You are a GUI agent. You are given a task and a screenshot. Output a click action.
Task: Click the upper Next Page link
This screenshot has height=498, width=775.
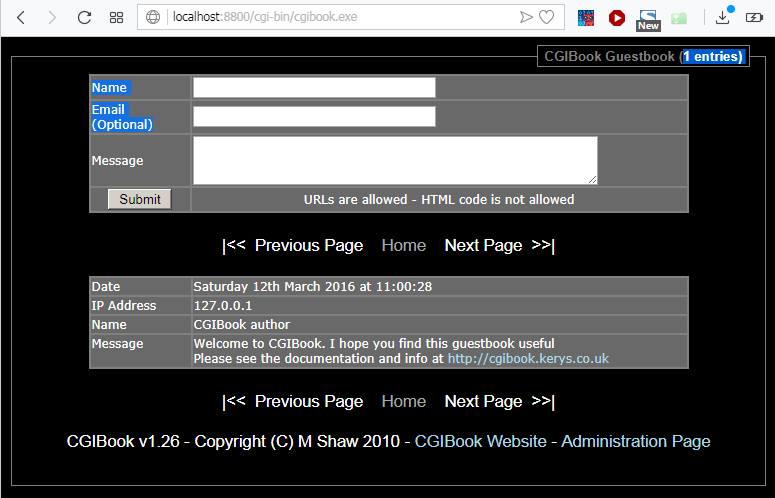[483, 246]
